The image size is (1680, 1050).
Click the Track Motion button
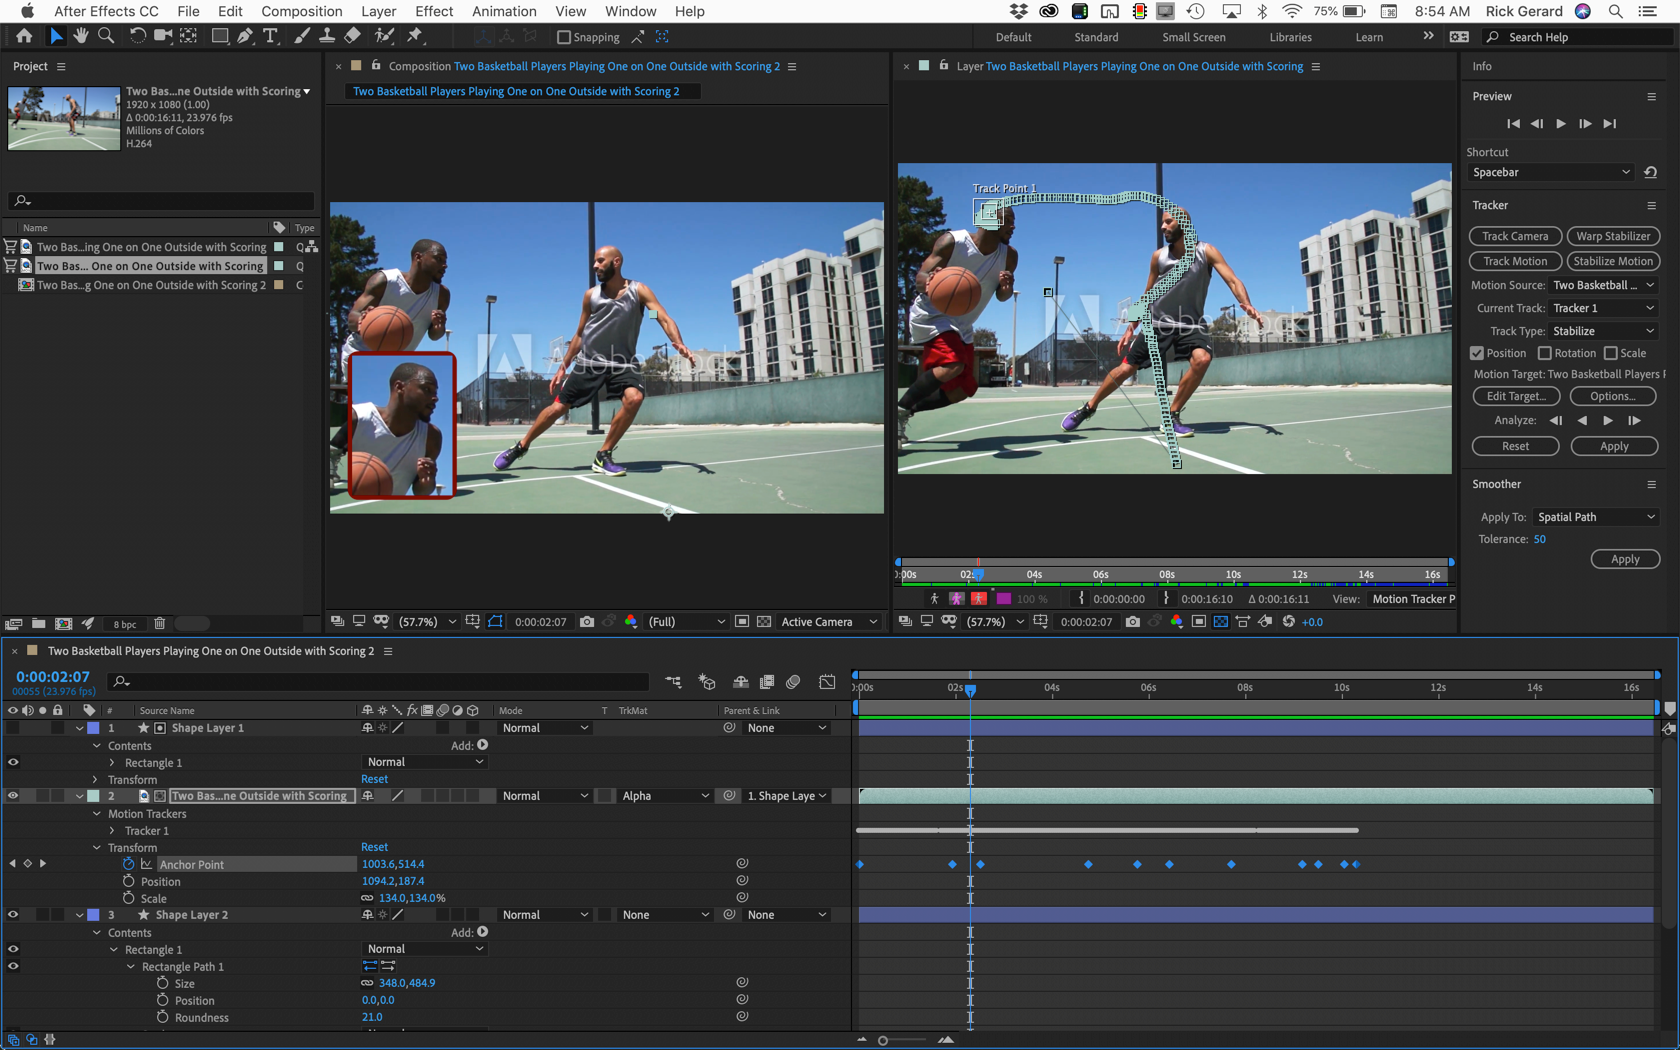pyautogui.click(x=1514, y=261)
